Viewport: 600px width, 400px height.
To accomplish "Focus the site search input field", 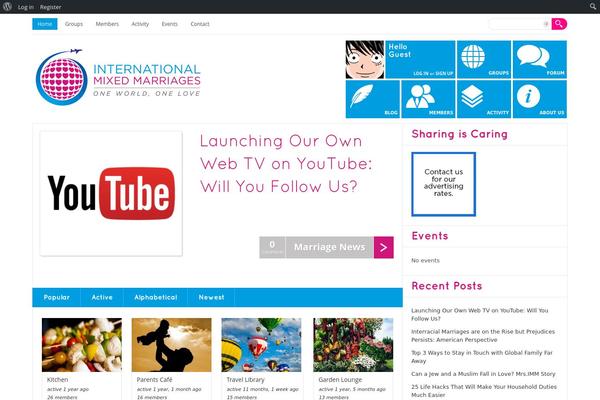I will (x=519, y=24).
